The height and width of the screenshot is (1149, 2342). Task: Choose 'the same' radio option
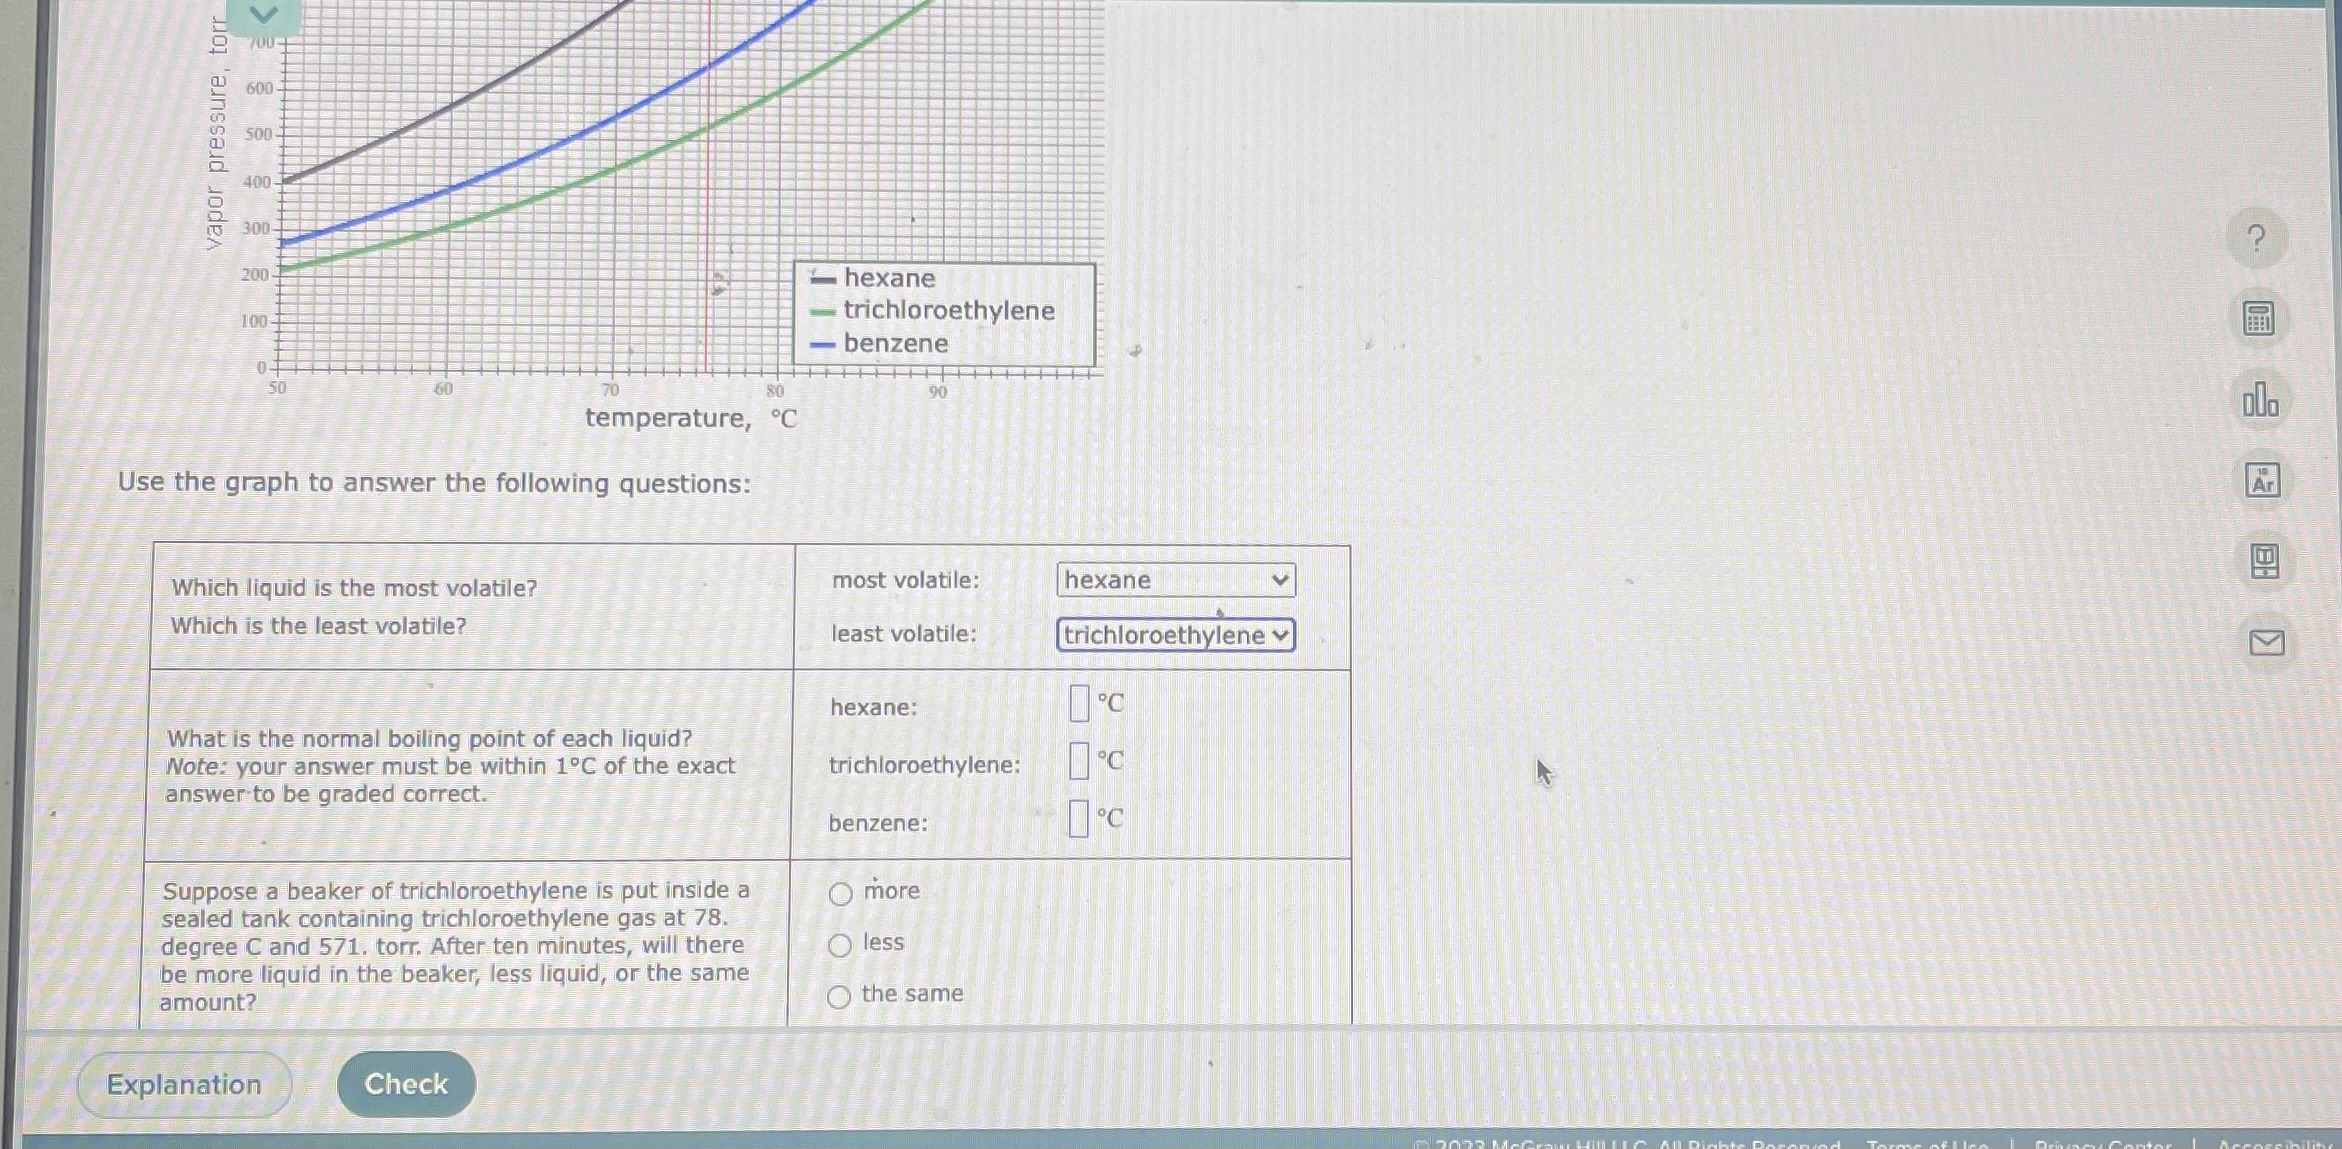coord(839,996)
